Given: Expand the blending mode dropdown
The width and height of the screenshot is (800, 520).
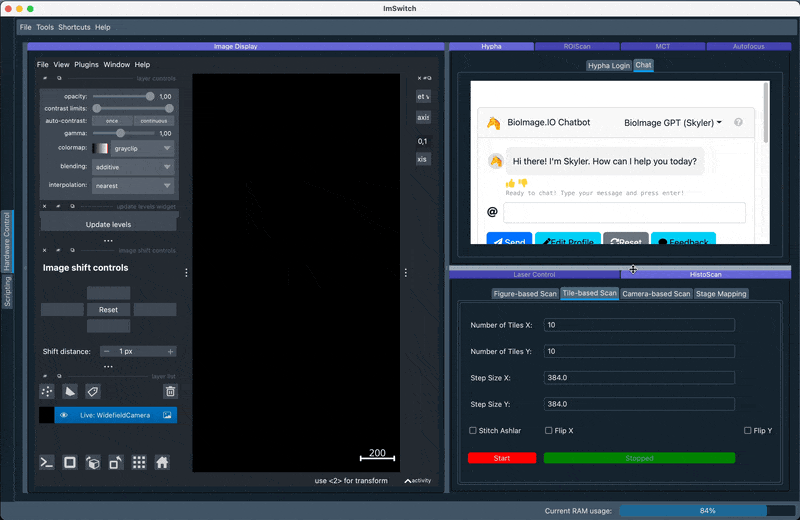Looking at the screenshot, I should click(133, 167).
